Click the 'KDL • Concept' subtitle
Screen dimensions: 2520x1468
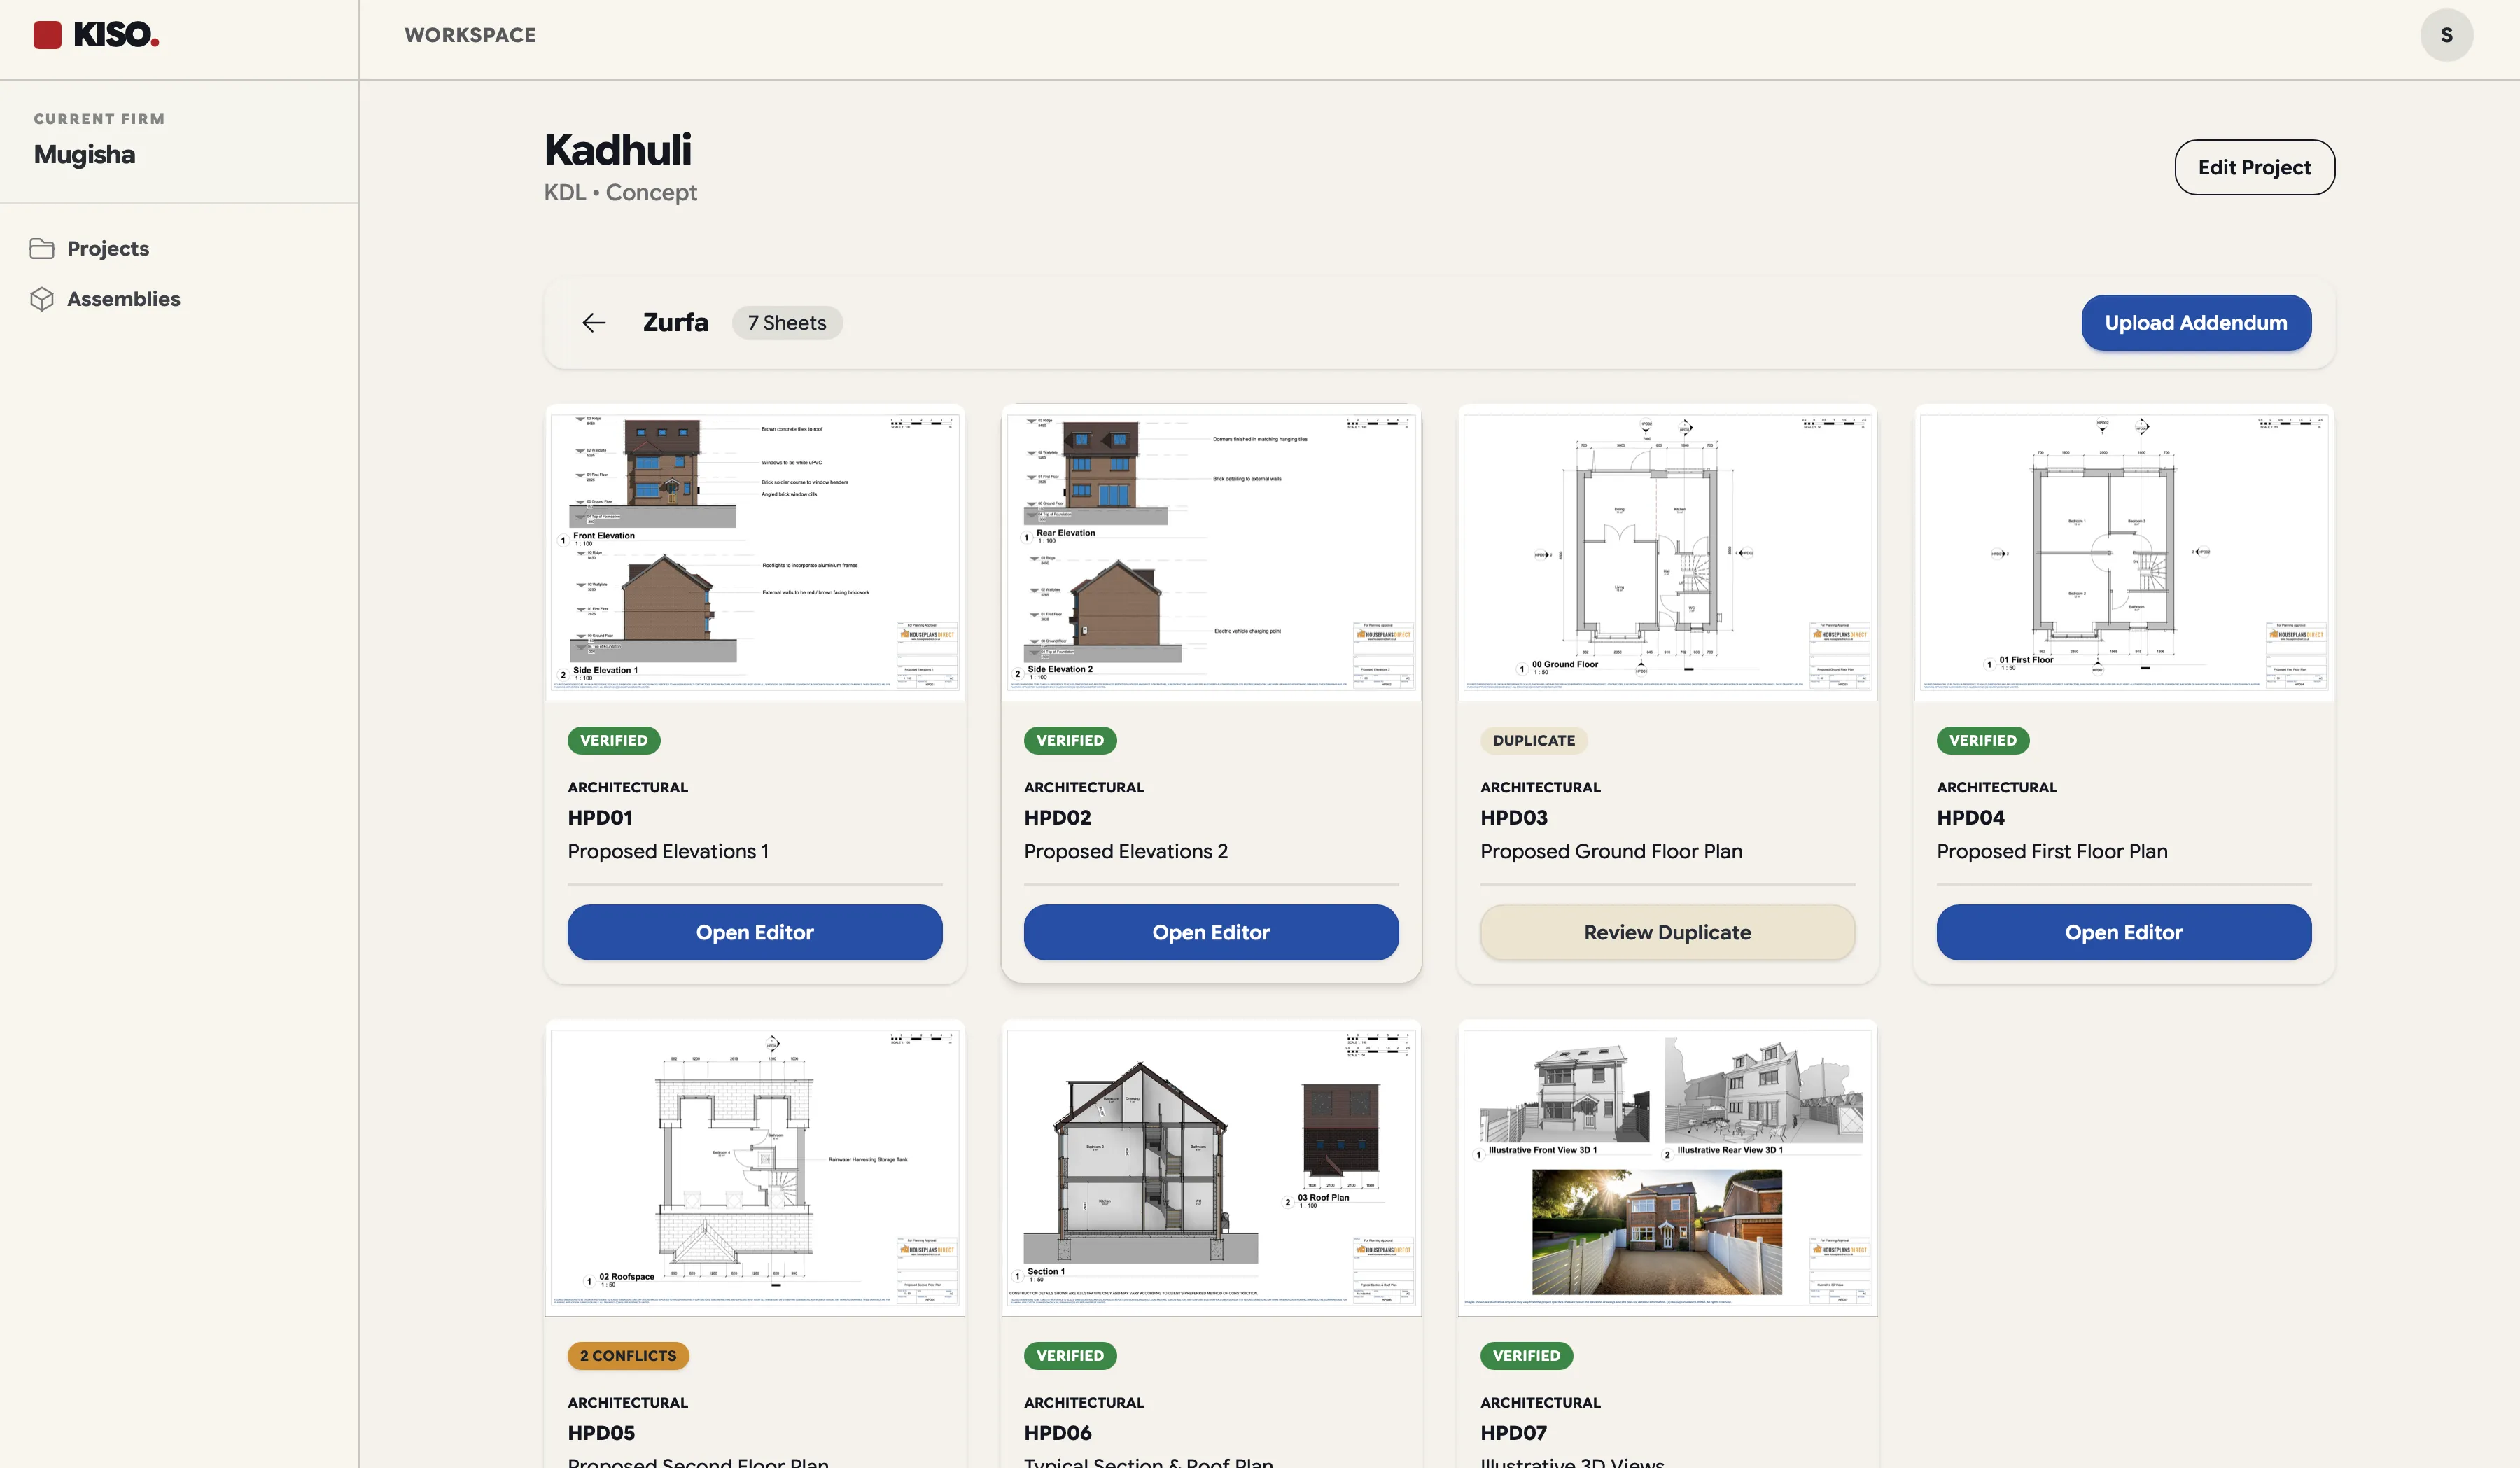620,192
